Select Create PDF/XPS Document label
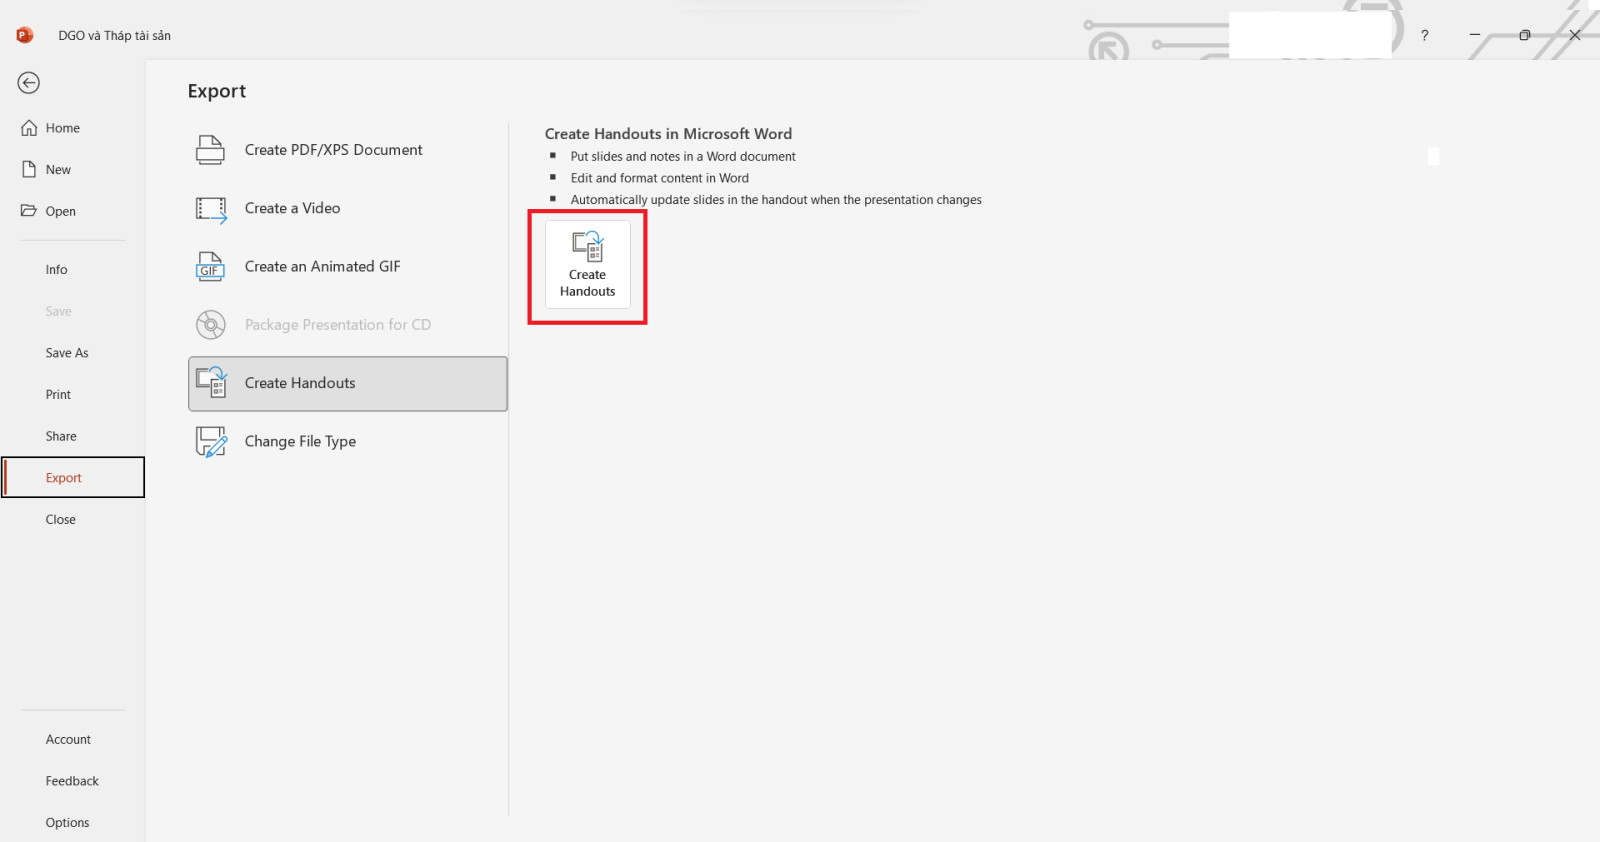The height and width of the screenshot is (842, 1600). click(x=334, y=150)
